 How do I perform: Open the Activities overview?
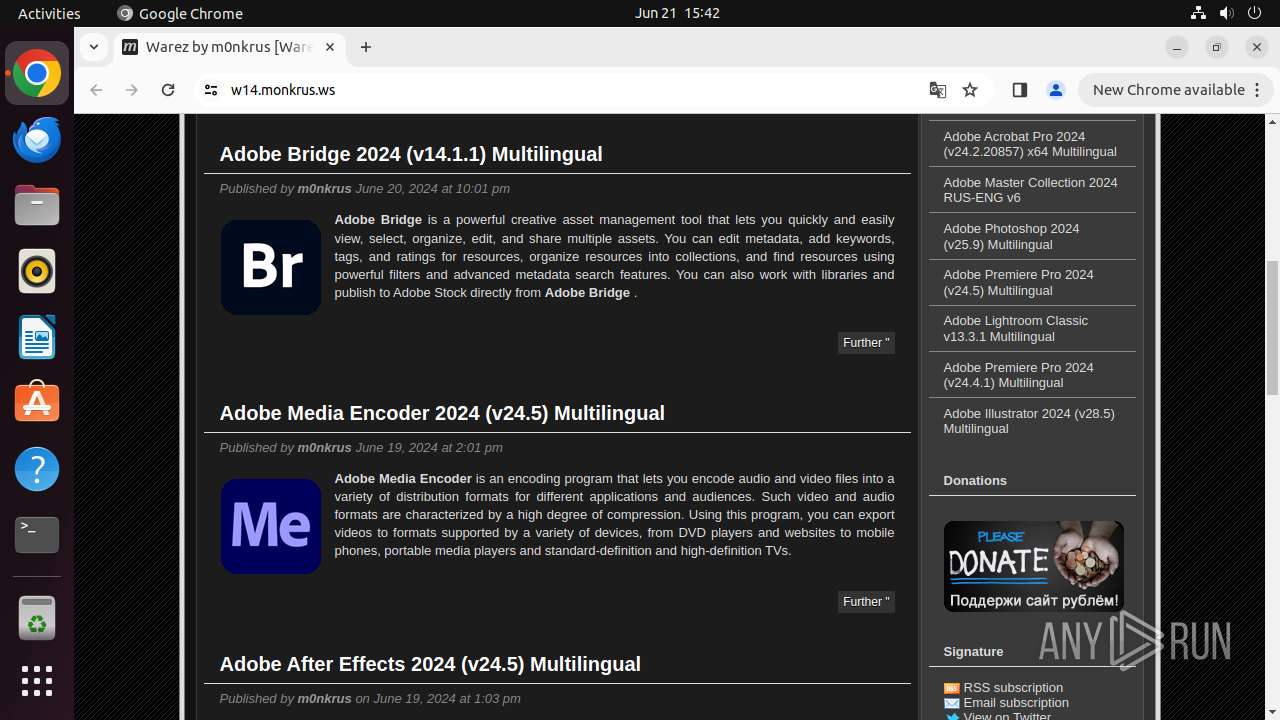(49, 13)
